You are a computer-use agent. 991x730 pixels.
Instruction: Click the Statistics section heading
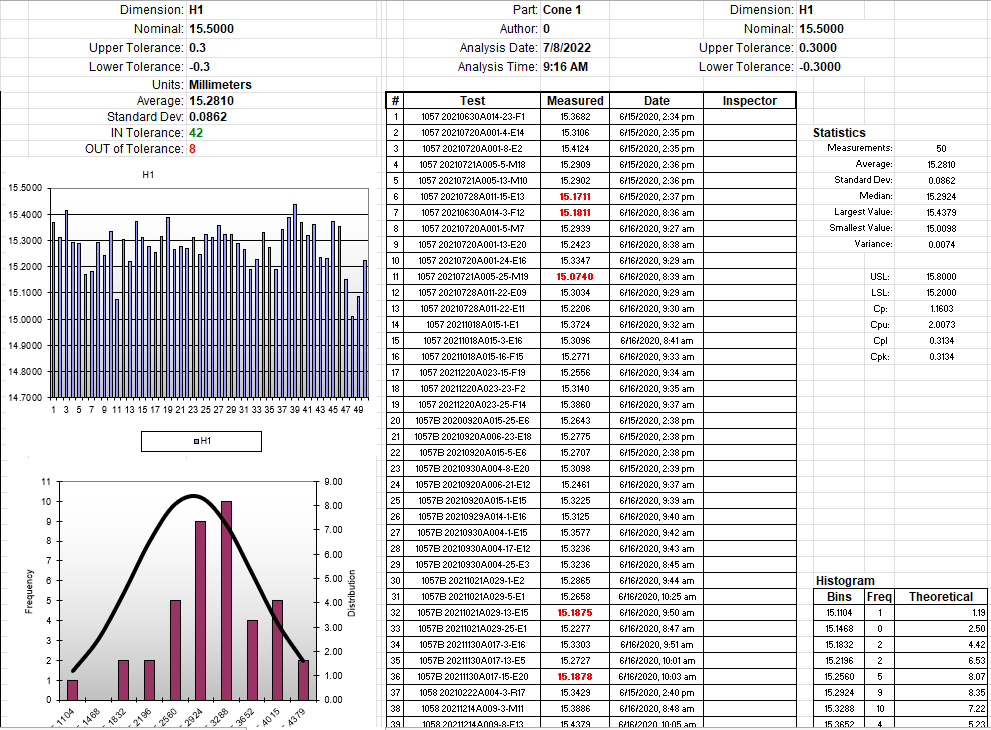coord(839,133)
